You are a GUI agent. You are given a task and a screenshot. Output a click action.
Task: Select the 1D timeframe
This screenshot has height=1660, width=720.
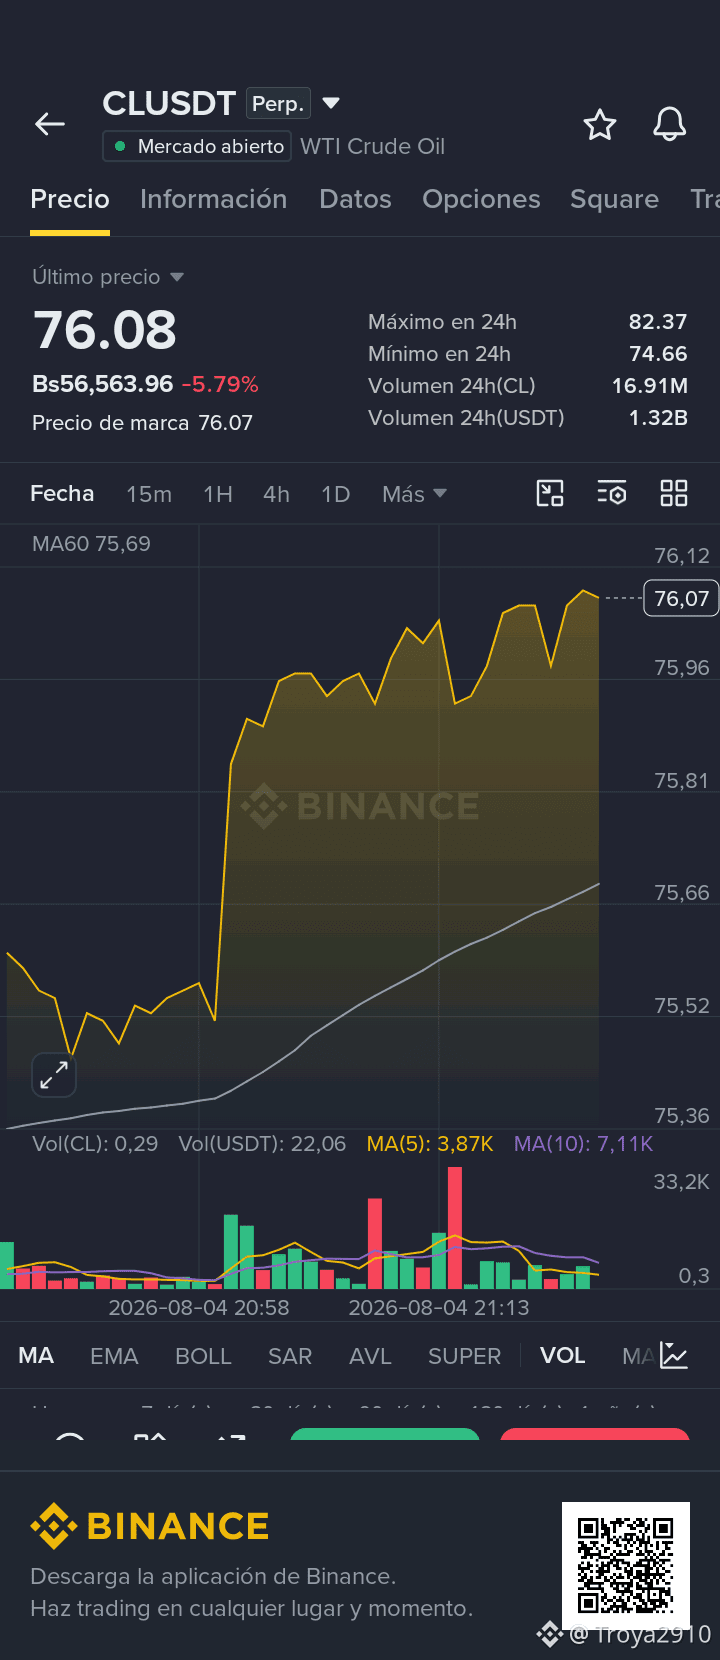pos(335,494)
